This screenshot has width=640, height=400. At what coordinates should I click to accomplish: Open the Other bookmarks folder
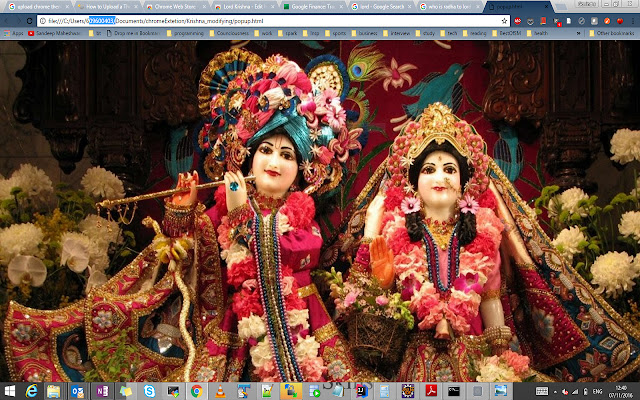coord(612,33)
